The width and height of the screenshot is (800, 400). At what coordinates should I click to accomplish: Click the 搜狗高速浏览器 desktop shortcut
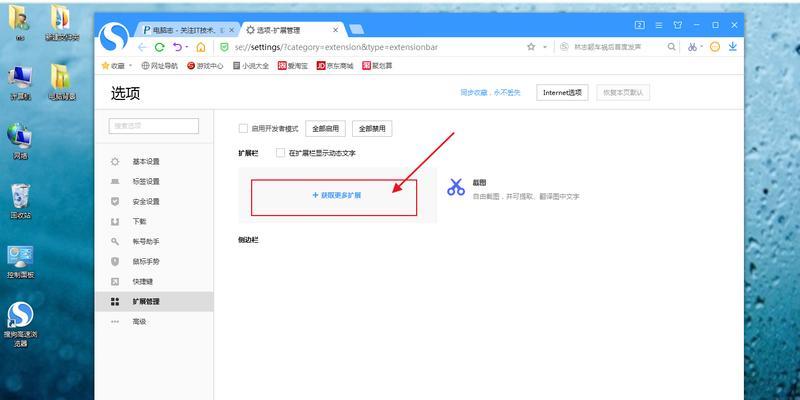click(x=21, y=324)
